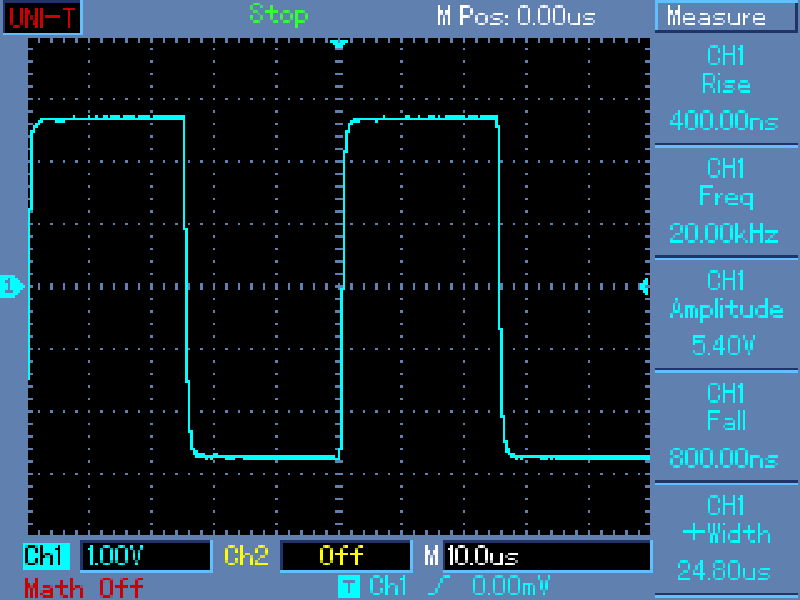Select the CH1 Rise measurement
This screenshot has height=600, width=800.
click(726, 89)
